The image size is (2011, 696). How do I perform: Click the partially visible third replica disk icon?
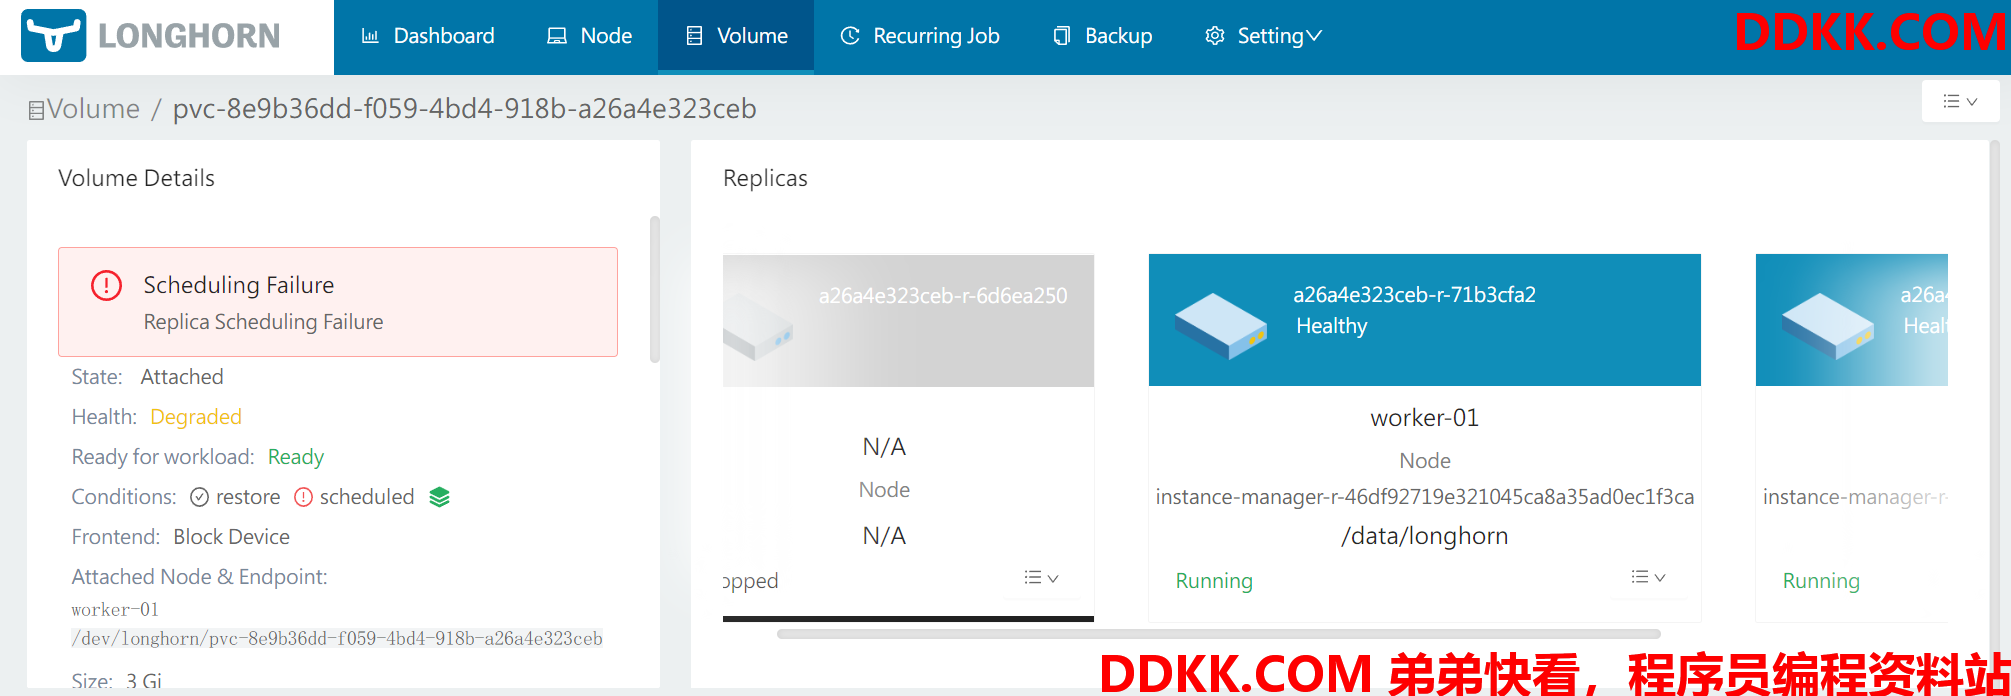1827,326
